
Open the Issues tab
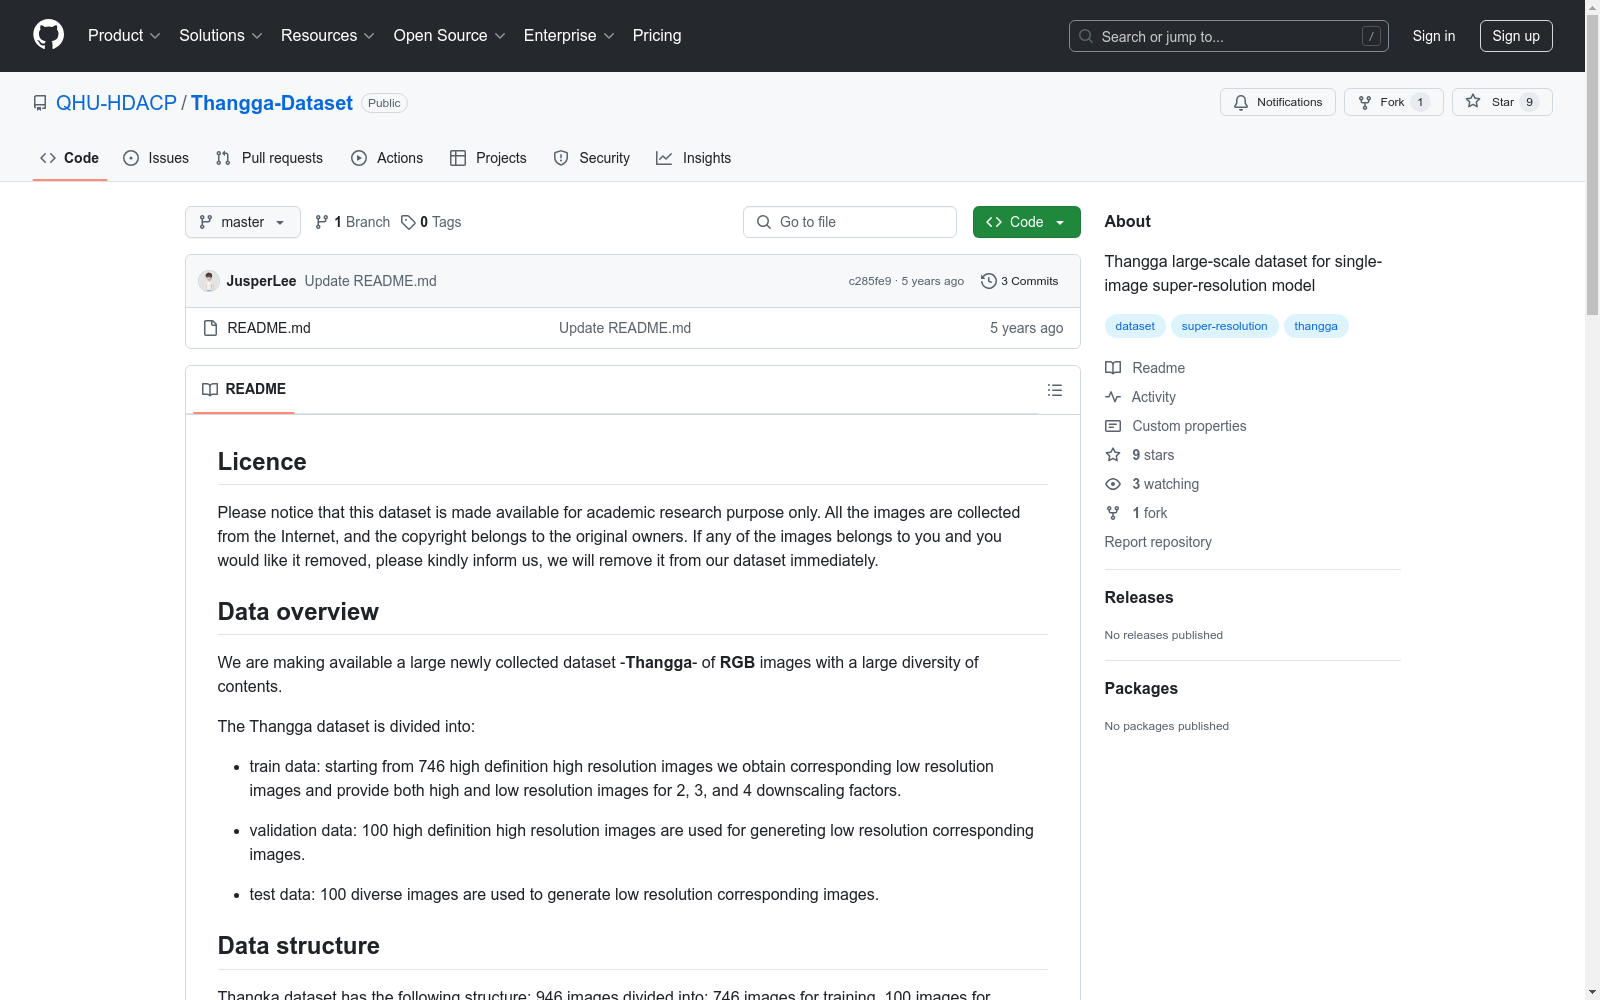156,158
